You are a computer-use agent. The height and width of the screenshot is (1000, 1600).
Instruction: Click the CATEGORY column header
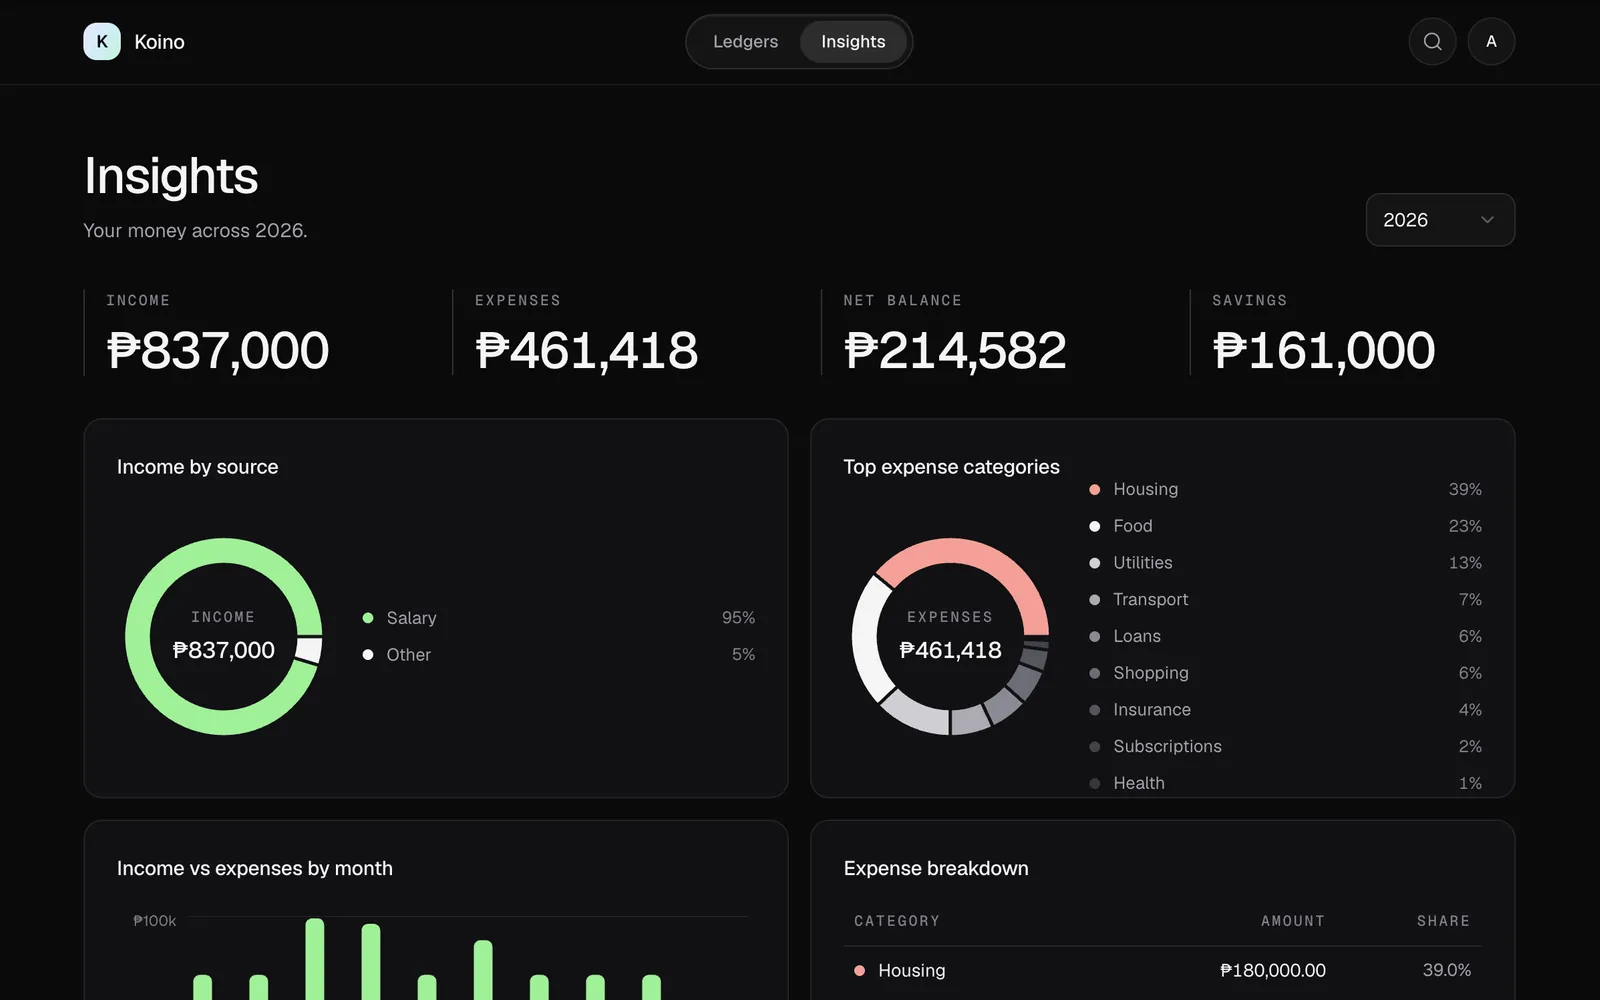point(897,921)
